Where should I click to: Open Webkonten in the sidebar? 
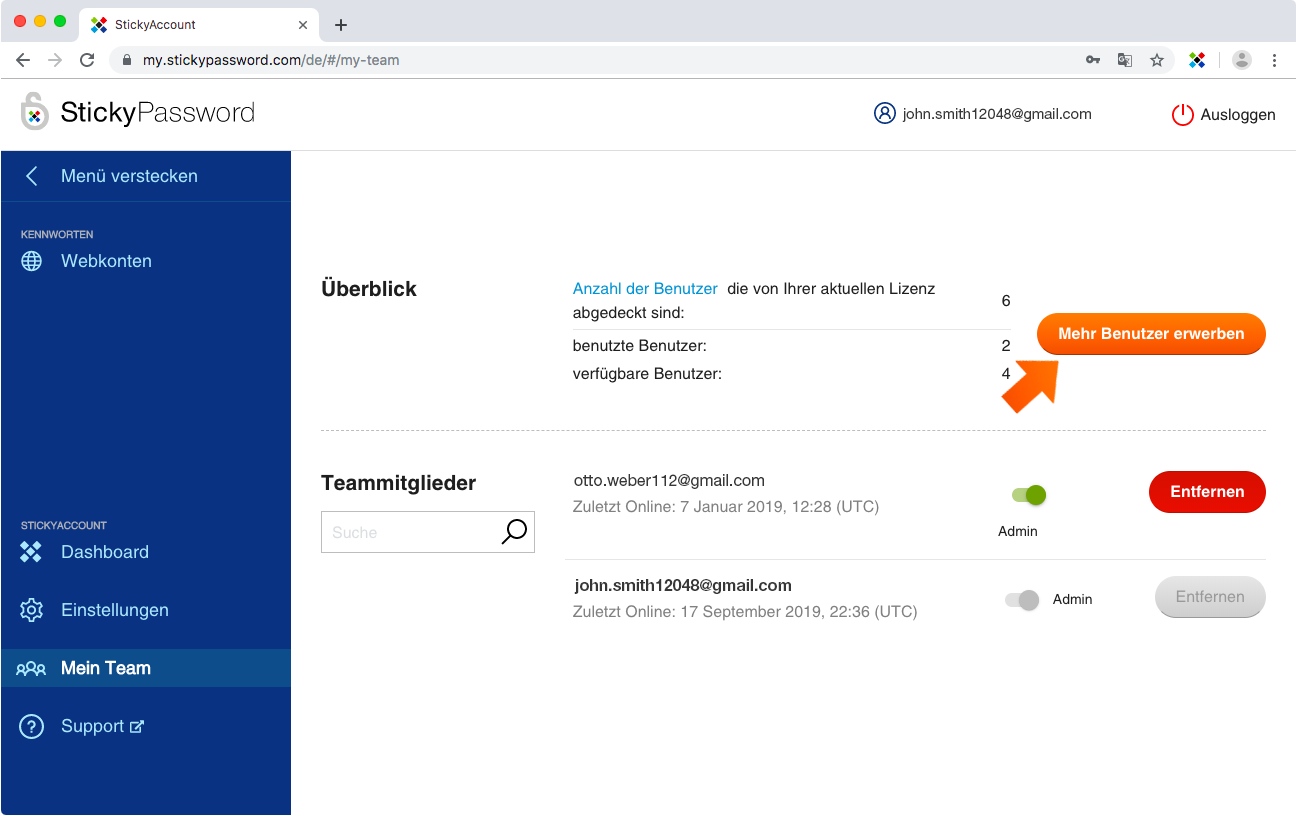[x=106, y=261]
